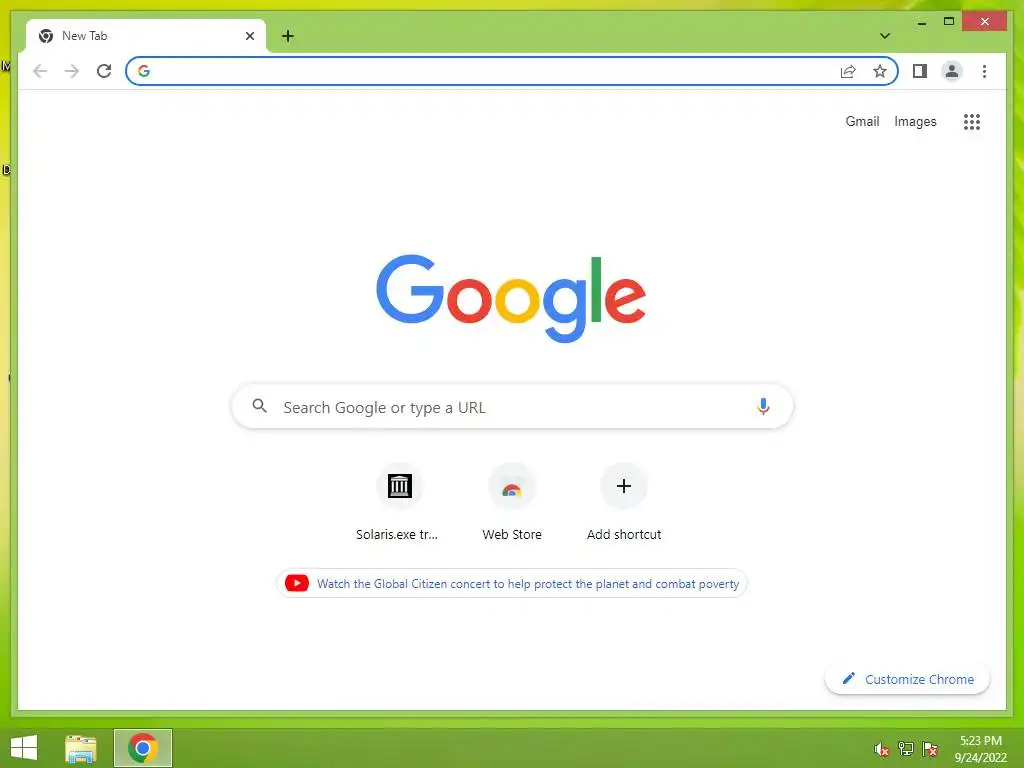Open the Solaris.exe shortcut tile
This screenshot has width=1024, height=768.
point(398,502)
